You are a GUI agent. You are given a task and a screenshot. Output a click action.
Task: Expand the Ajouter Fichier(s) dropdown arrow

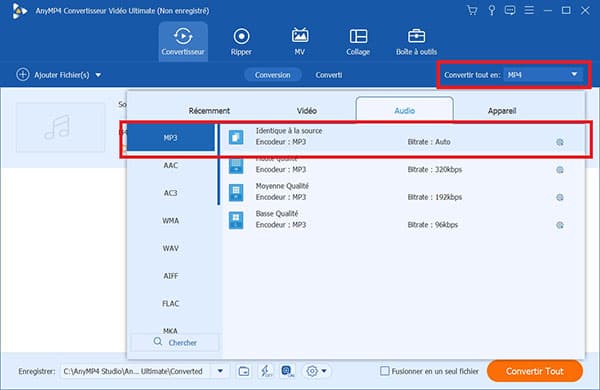(98, 75)
